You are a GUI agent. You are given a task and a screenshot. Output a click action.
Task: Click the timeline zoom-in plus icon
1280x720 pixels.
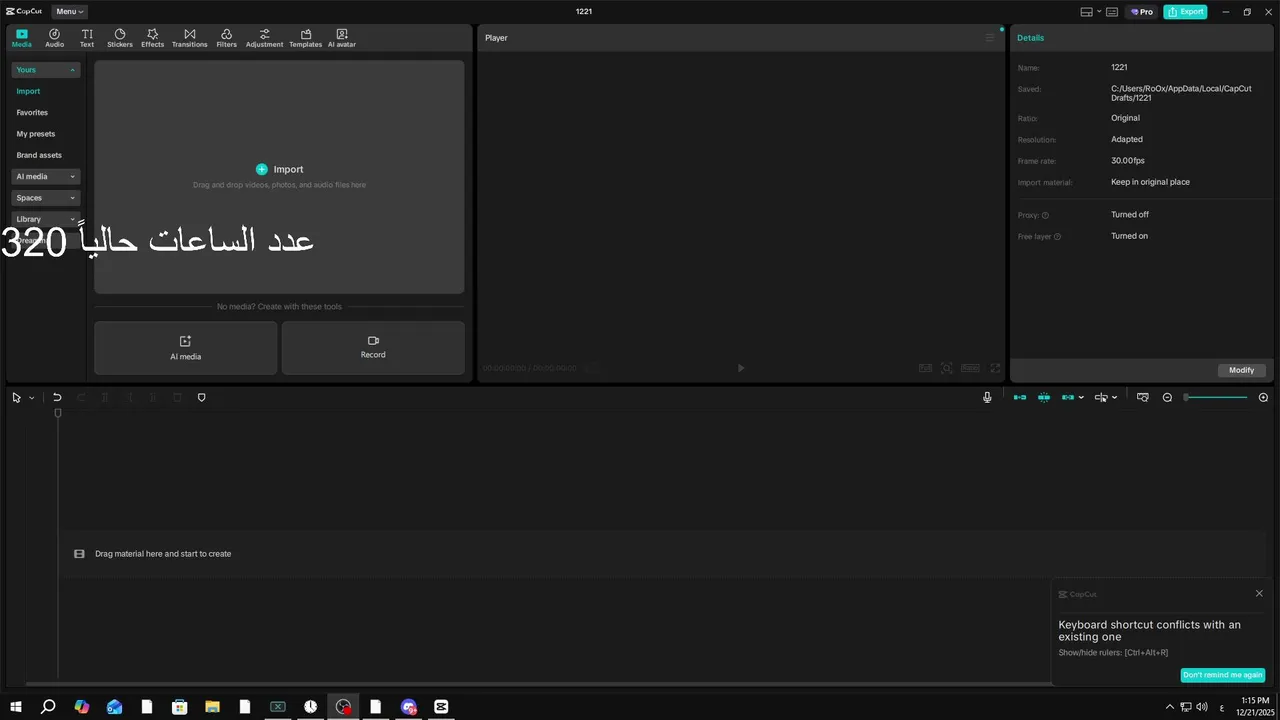(1263, 398)
